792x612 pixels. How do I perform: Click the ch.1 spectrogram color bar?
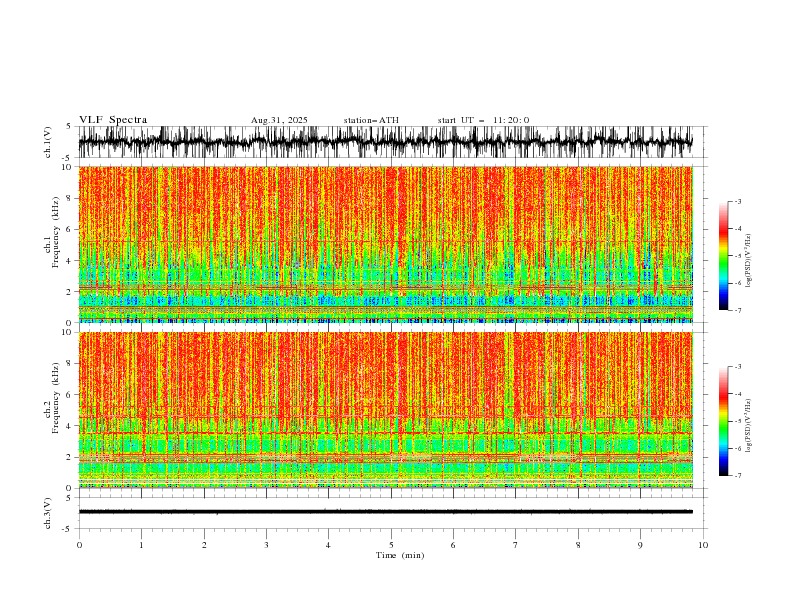point(723,256)
